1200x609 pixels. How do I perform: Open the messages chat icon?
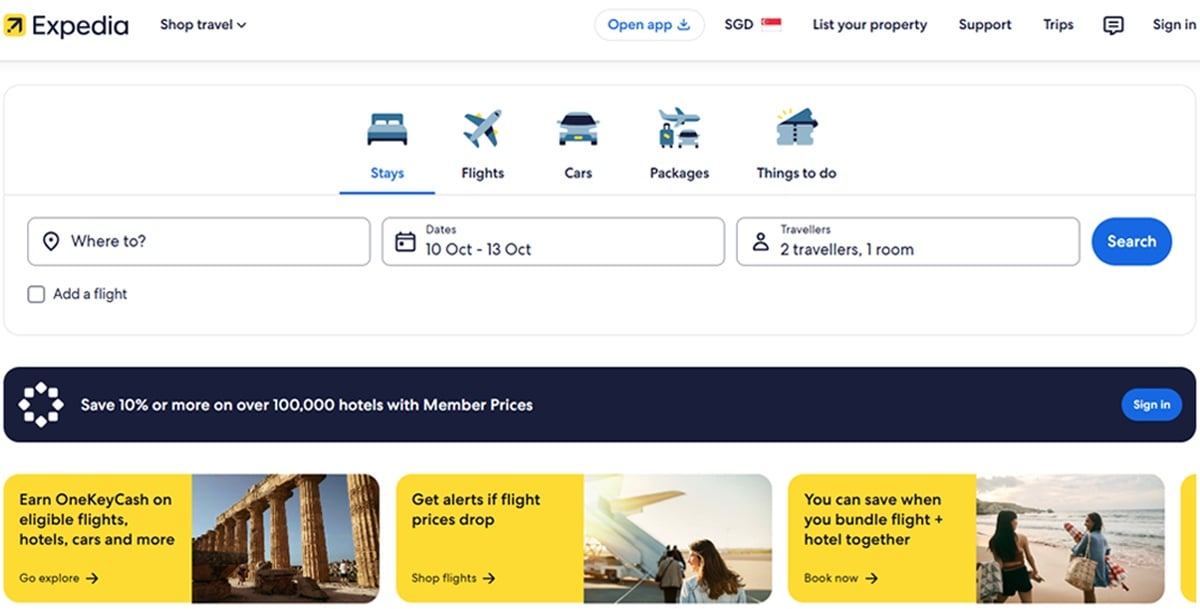coord(1113,25)
